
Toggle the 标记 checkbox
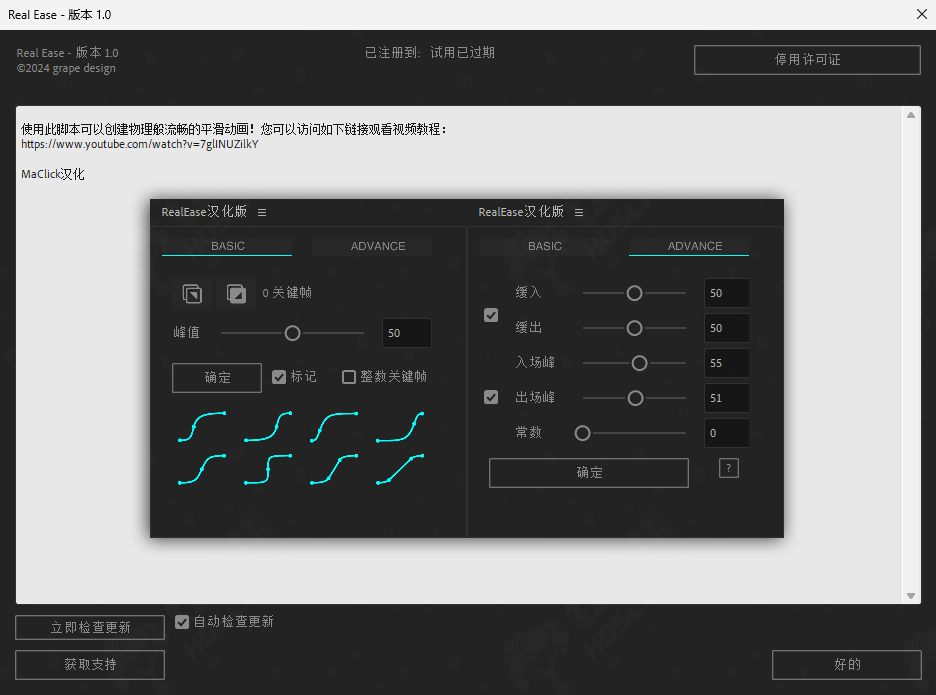[x=279, y=377]
